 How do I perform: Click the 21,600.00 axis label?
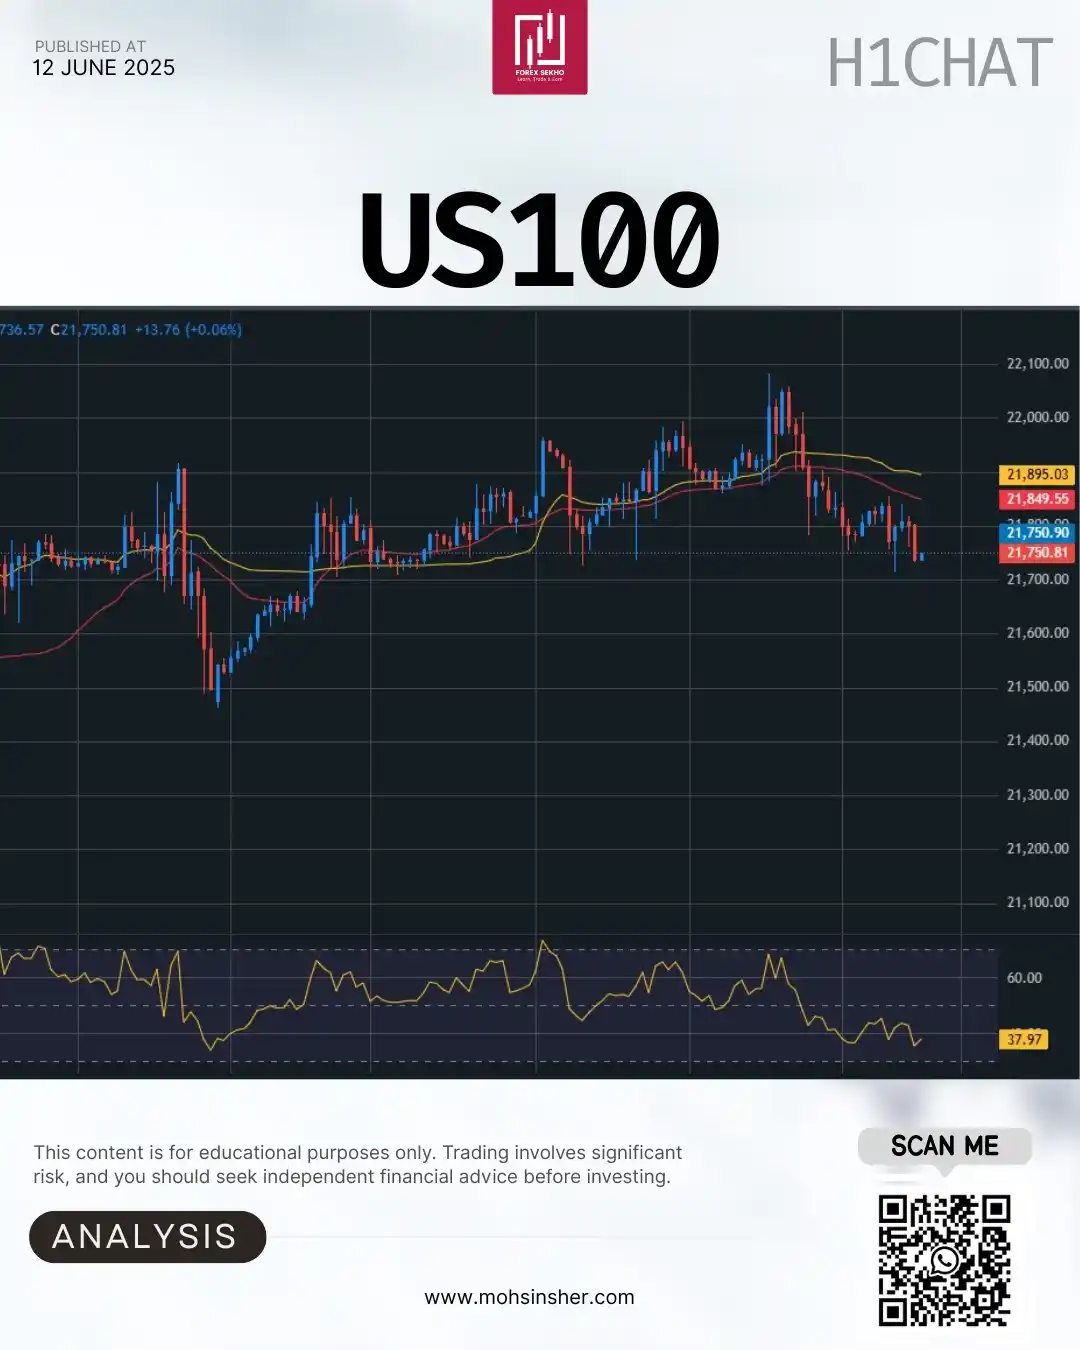click(x=1037, y=633)
